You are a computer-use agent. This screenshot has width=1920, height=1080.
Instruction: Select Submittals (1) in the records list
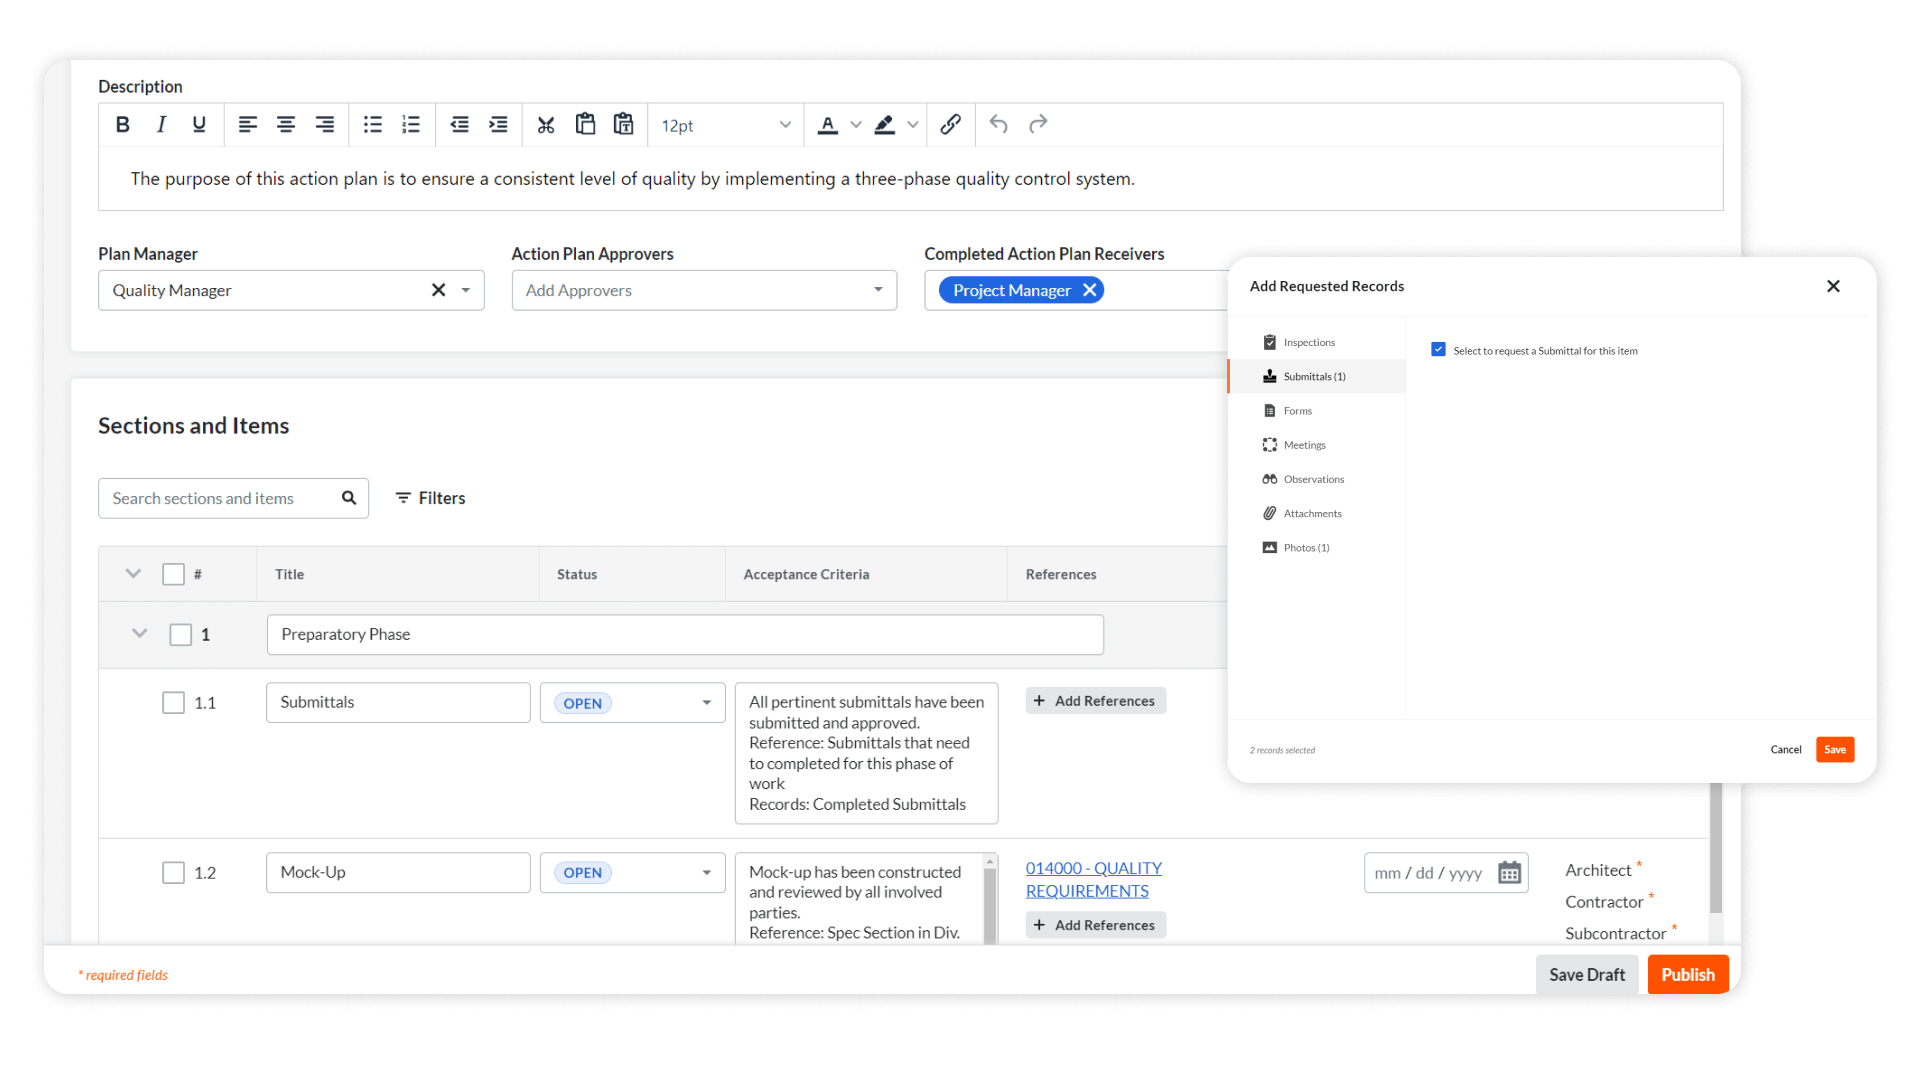tap(1316, 376)
